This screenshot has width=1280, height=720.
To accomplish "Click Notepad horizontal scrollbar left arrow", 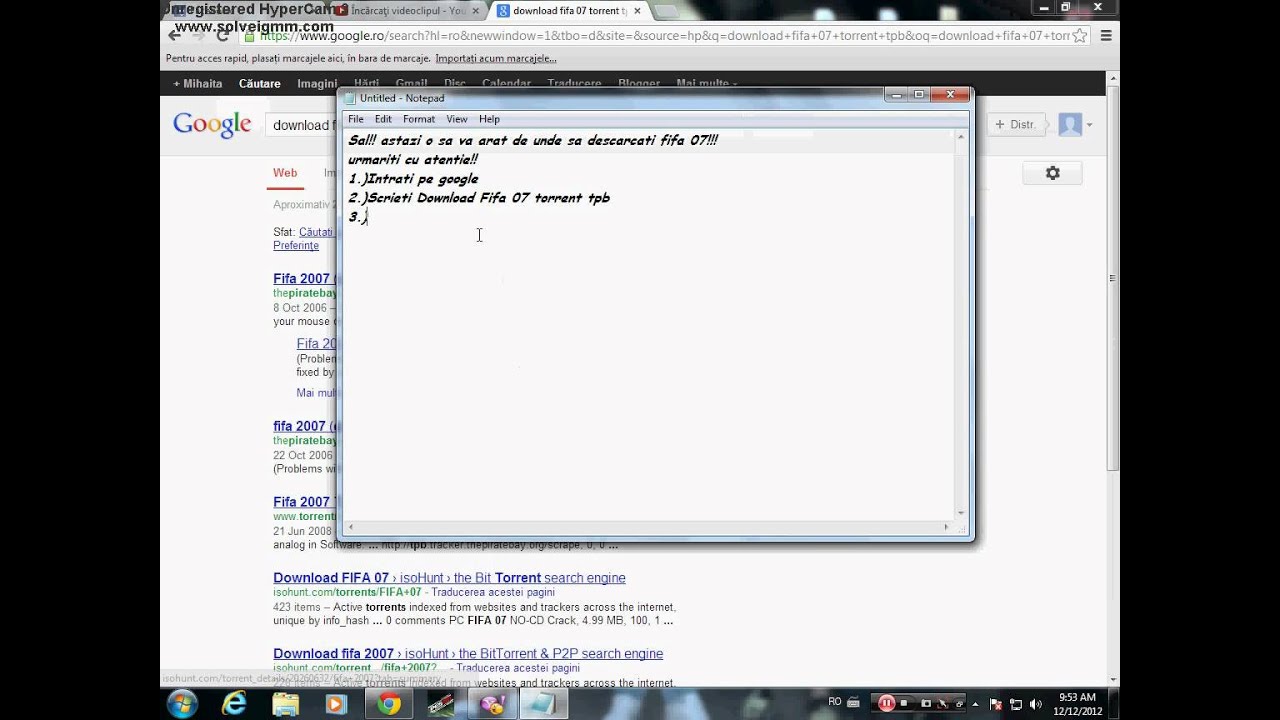I will click(349, 527).
